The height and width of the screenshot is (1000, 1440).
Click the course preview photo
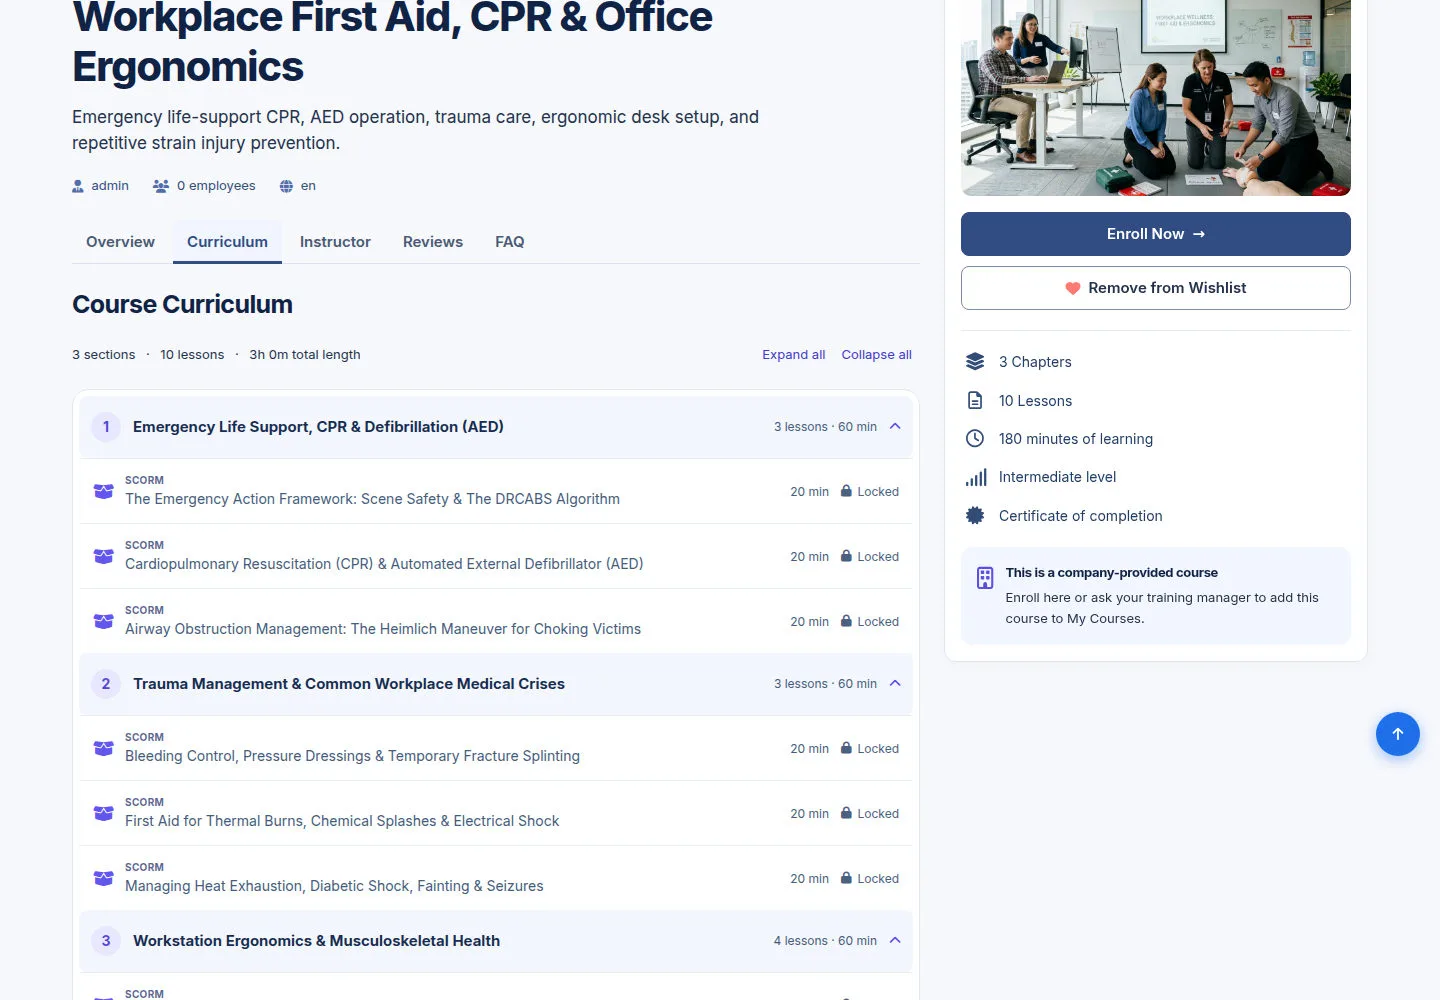1156,98
